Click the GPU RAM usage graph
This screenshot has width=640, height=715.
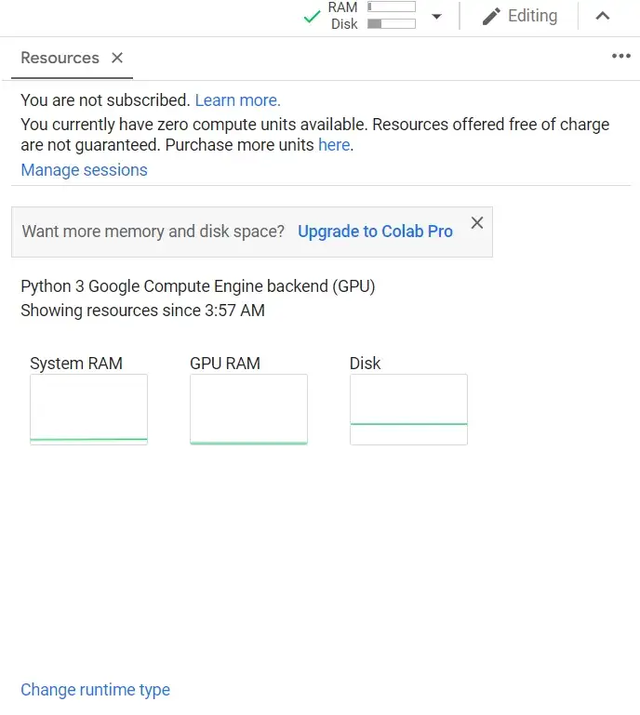pyautogui.click(x=248, y=409)
